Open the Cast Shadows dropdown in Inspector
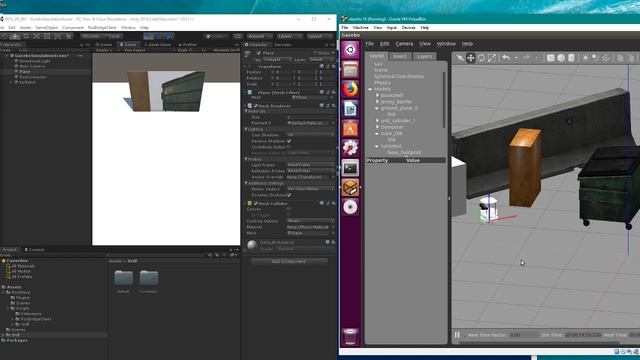The image size is (640, 360). 310,135
